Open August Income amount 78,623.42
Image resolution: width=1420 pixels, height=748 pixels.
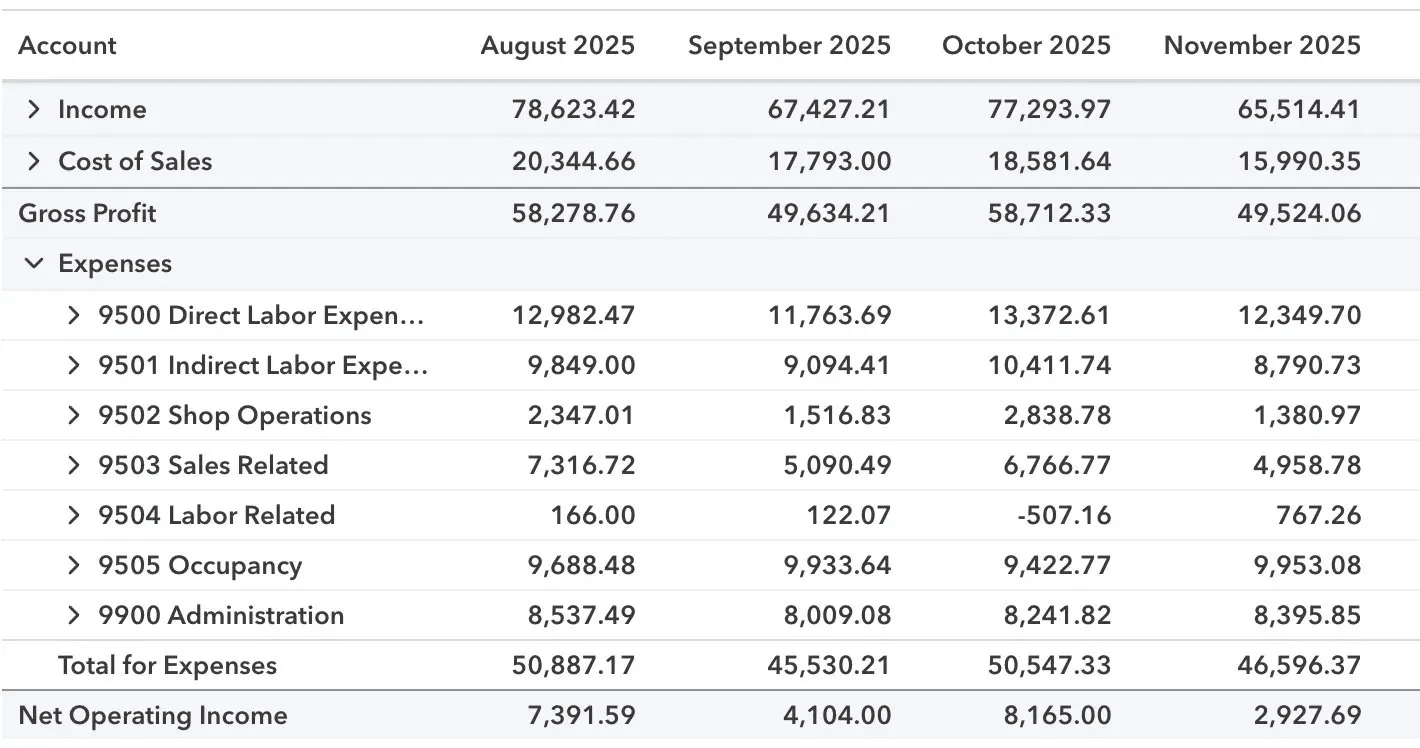coord(573,110)
